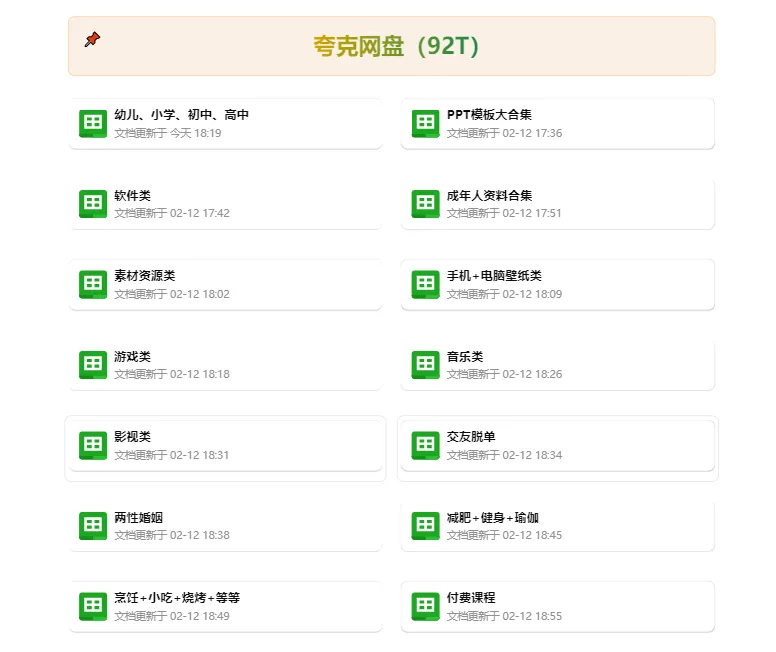The image size is (776, 652).
Task: Click the sheet icon next to 游戏类
Action: tap(93, 365)
